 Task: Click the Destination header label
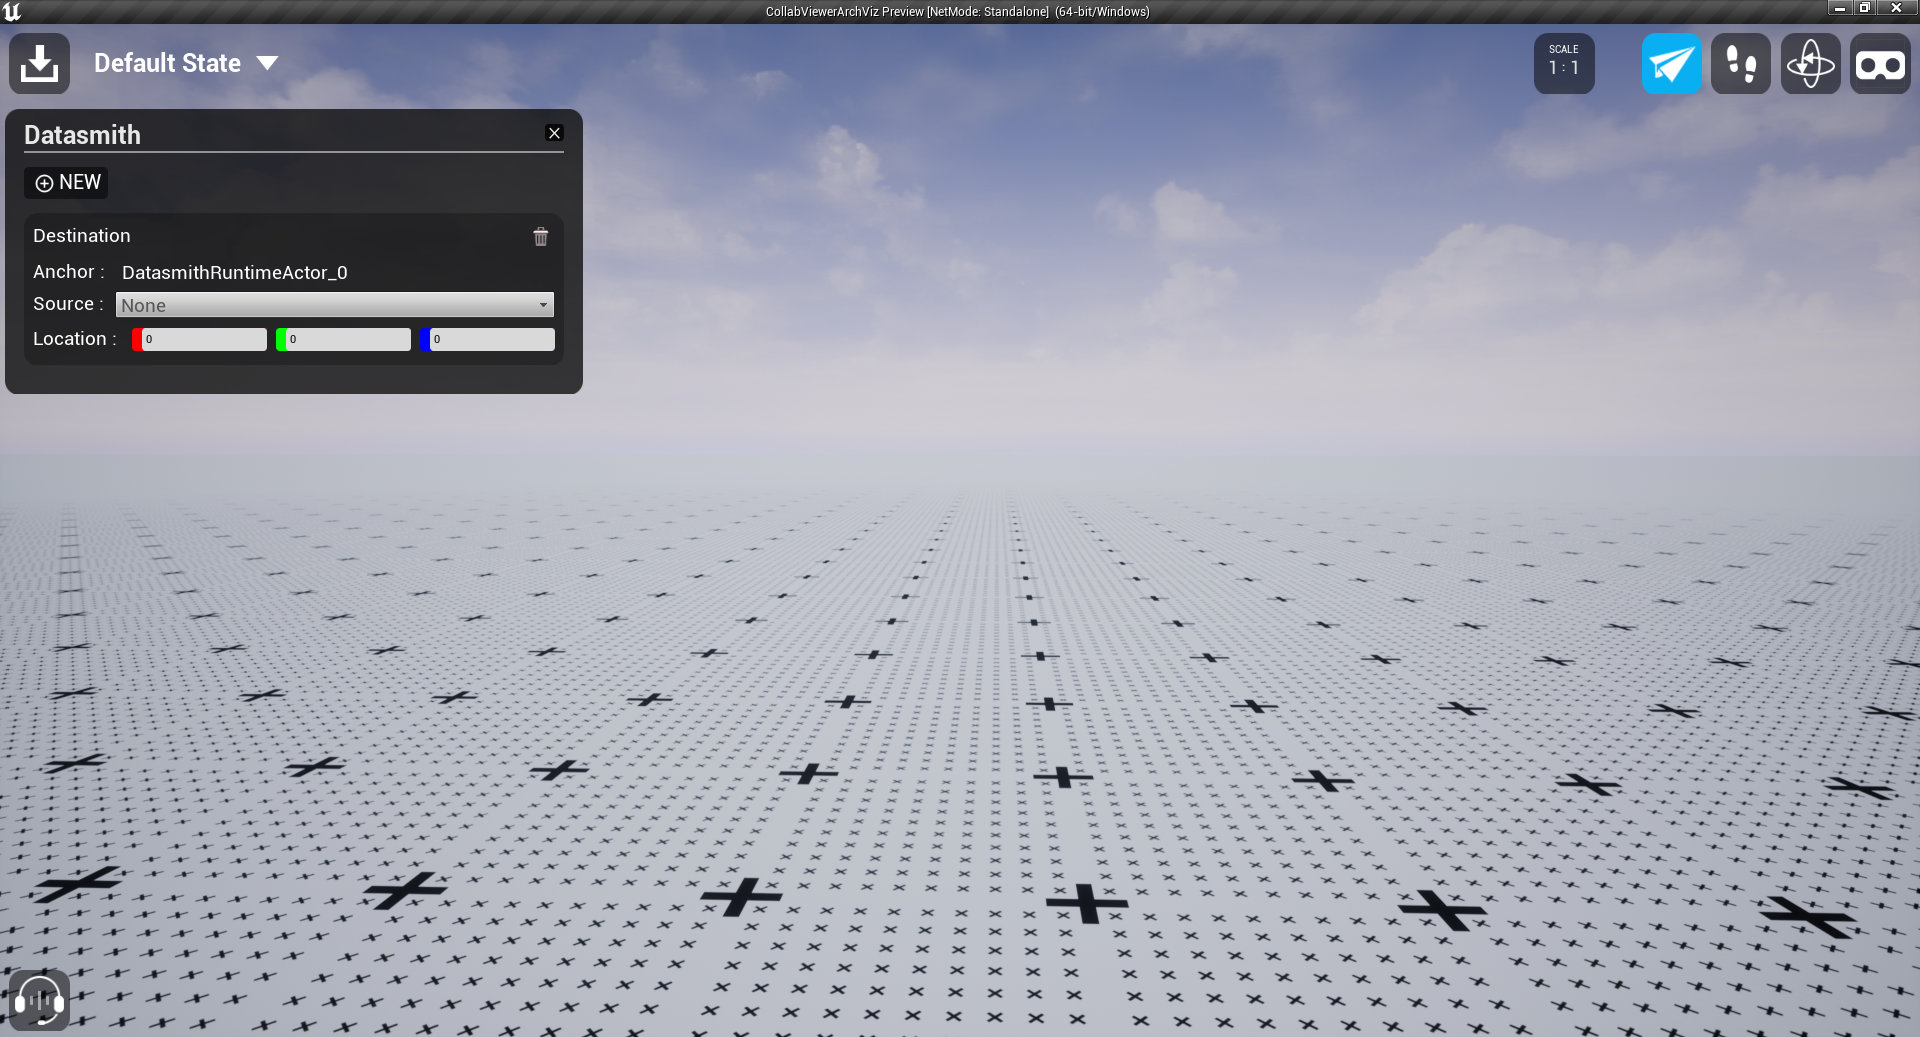82,236
